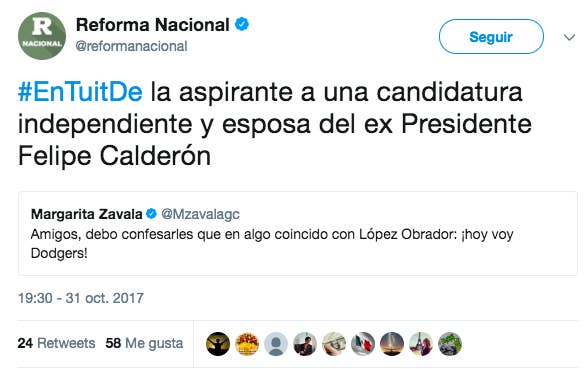Click the blue verified badge beside Reforma Nacional

click(x=242, y=24)
